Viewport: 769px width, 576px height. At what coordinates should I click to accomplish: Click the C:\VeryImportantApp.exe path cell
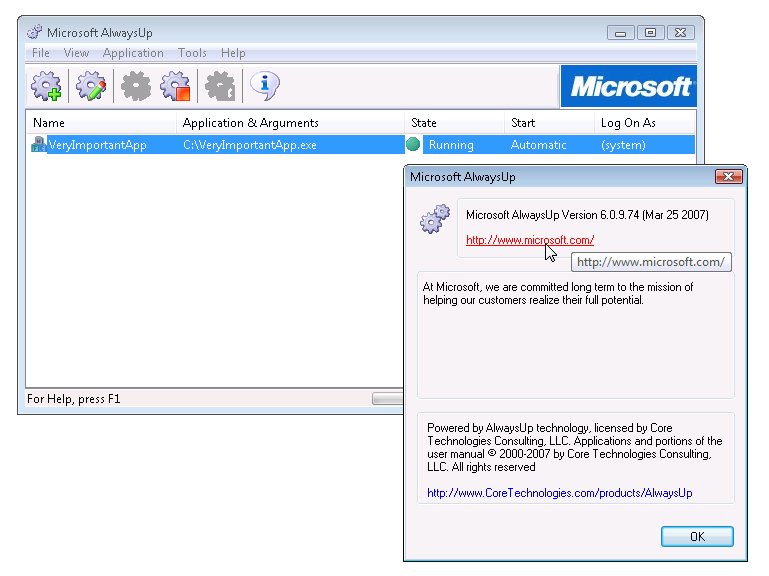pyautogui.click(x=250, y=145)
